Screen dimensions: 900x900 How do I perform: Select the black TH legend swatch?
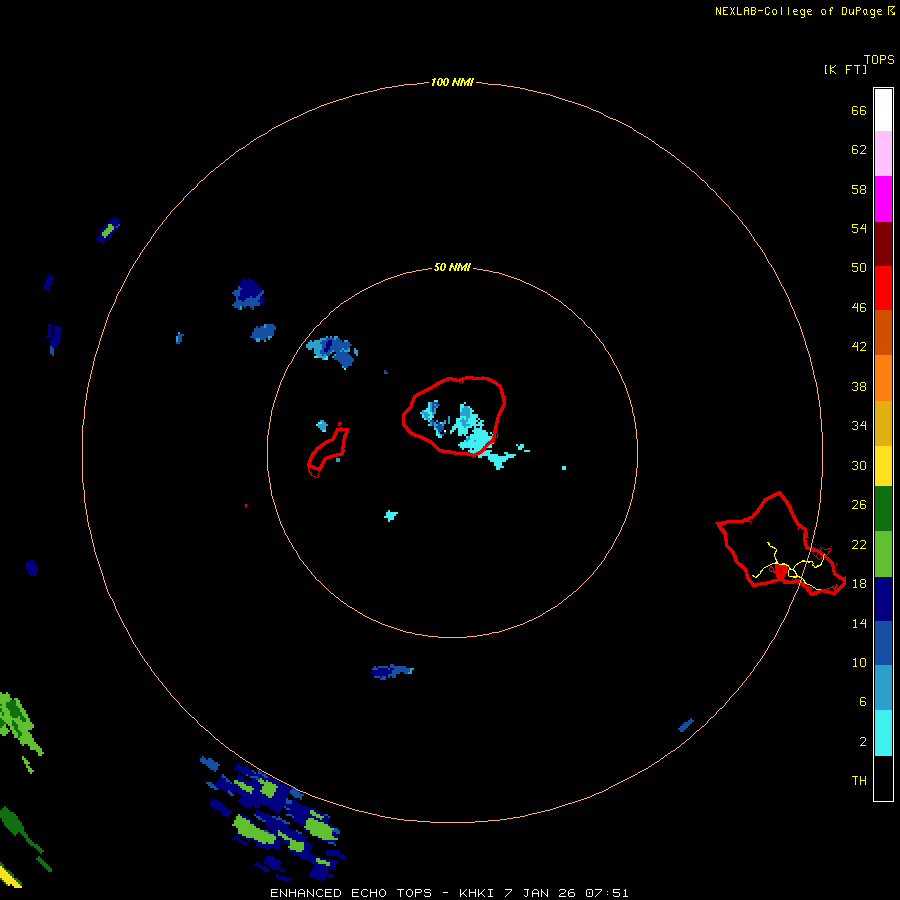click(883, 778)
